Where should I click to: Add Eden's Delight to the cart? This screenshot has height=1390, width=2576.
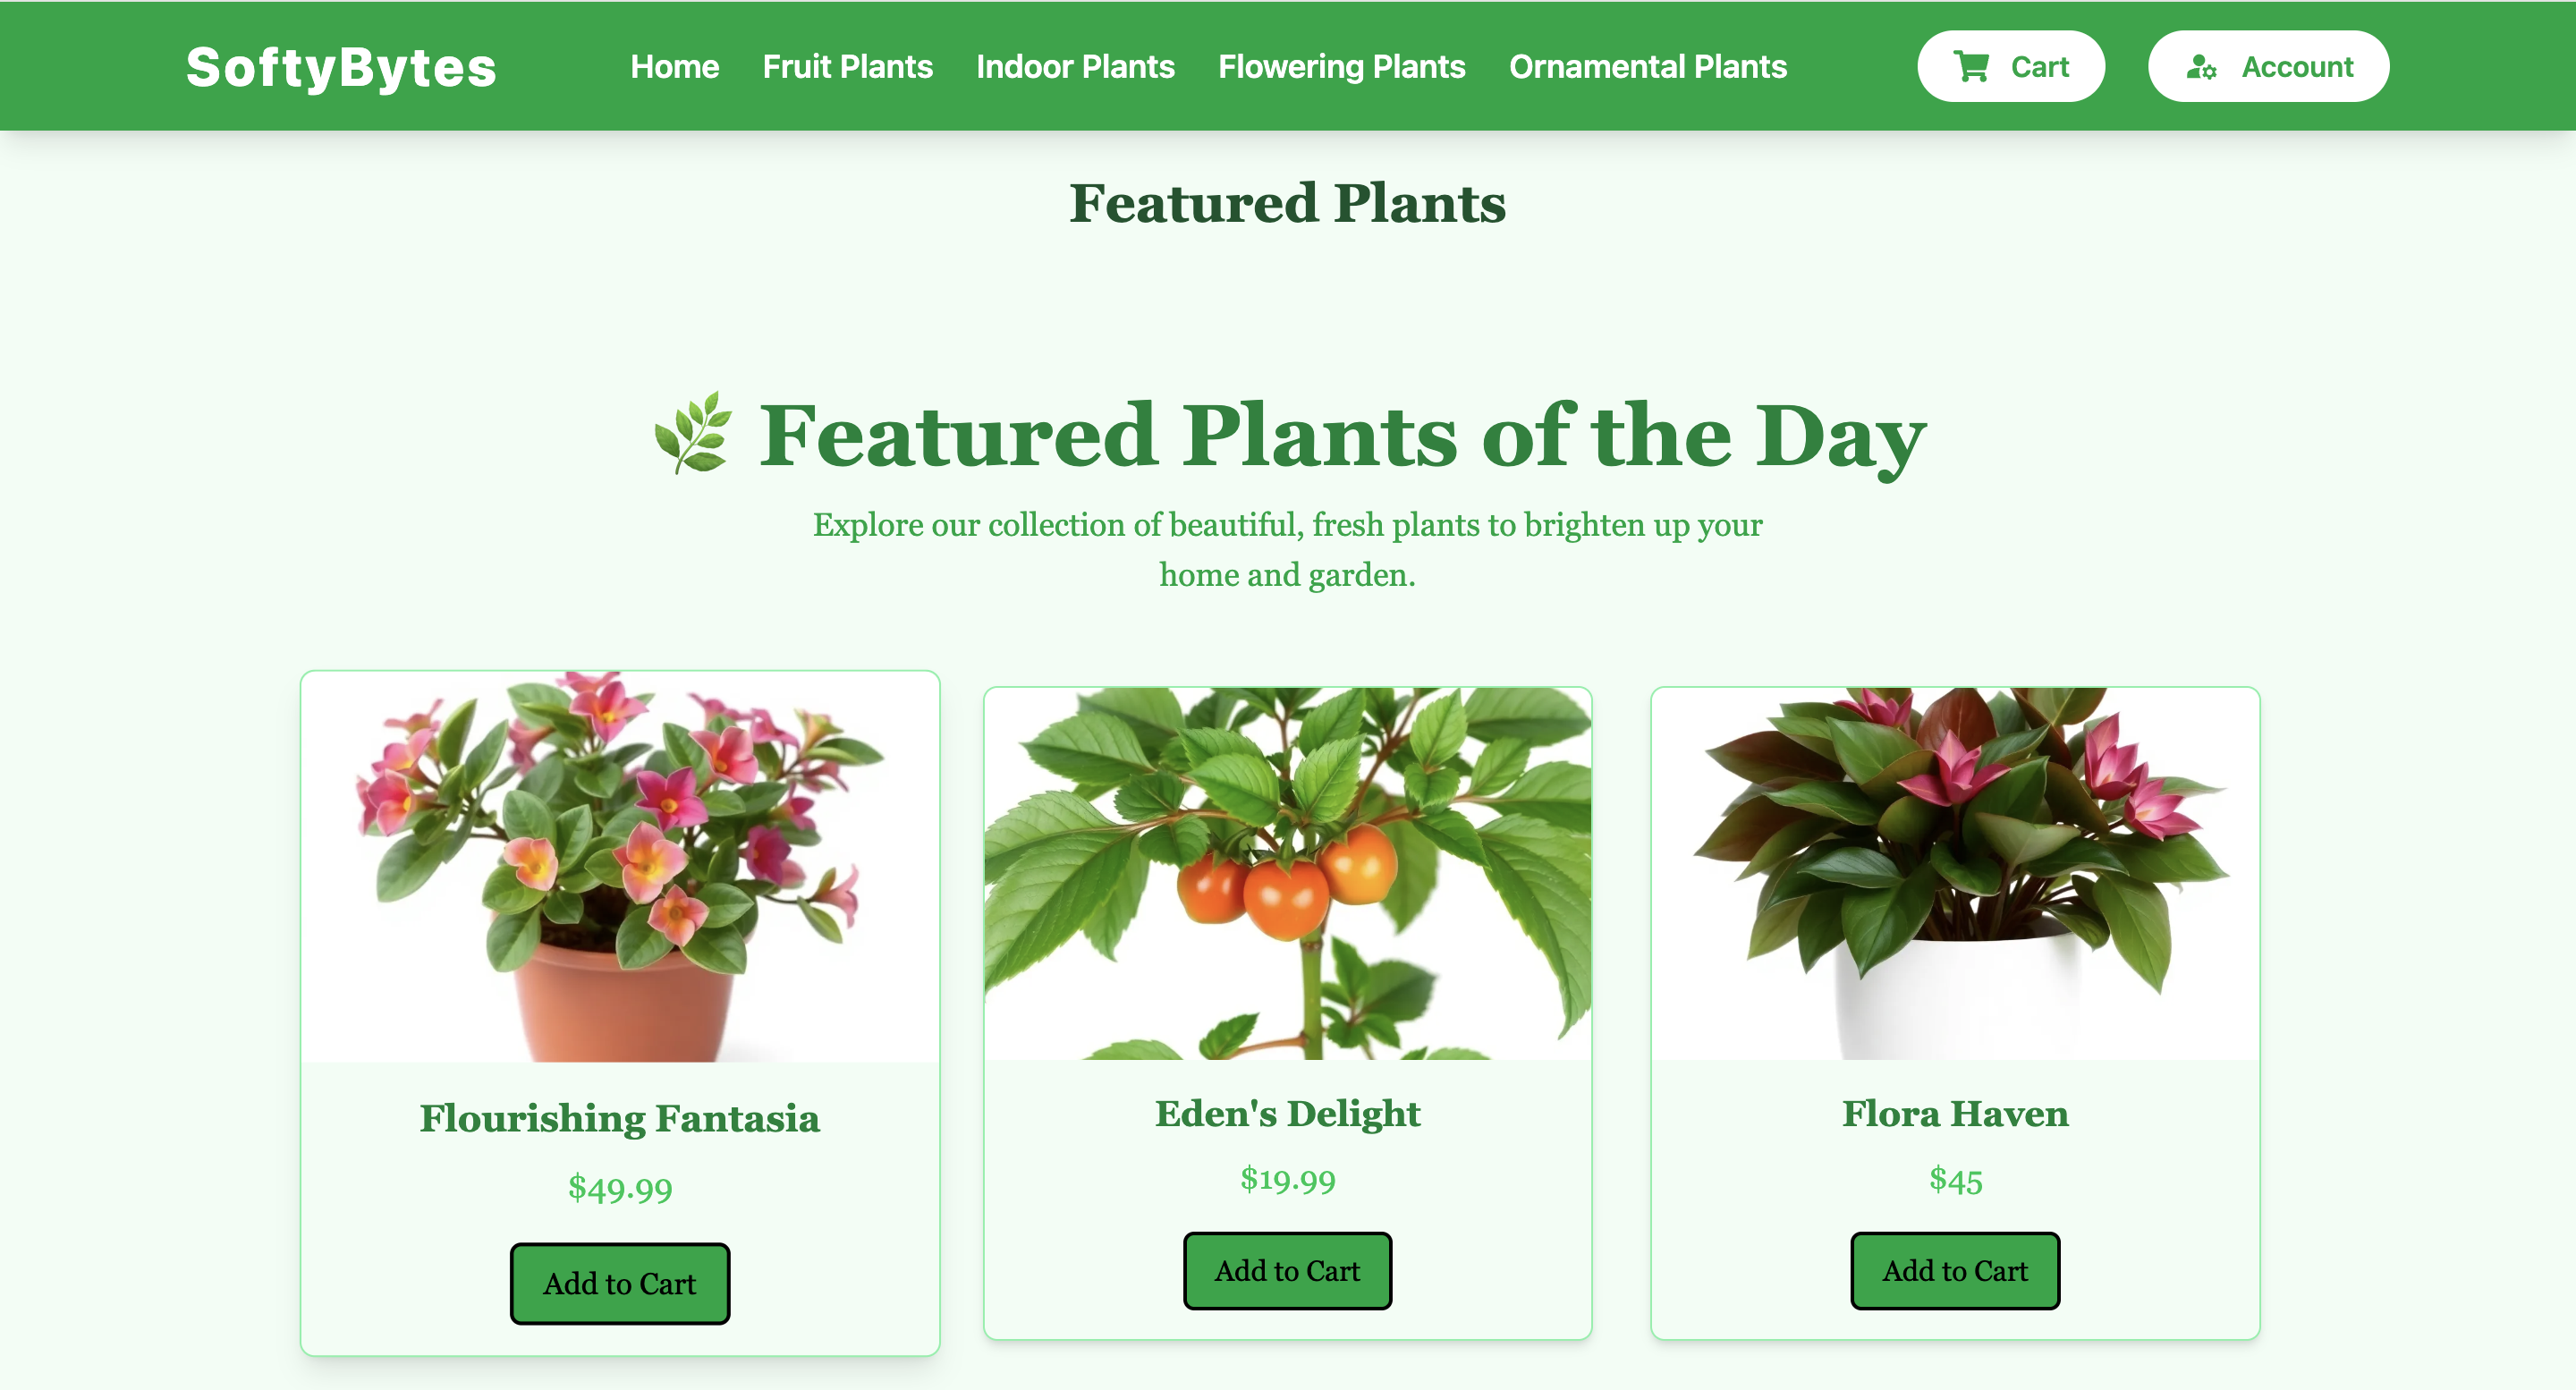click(1287, 1271)
